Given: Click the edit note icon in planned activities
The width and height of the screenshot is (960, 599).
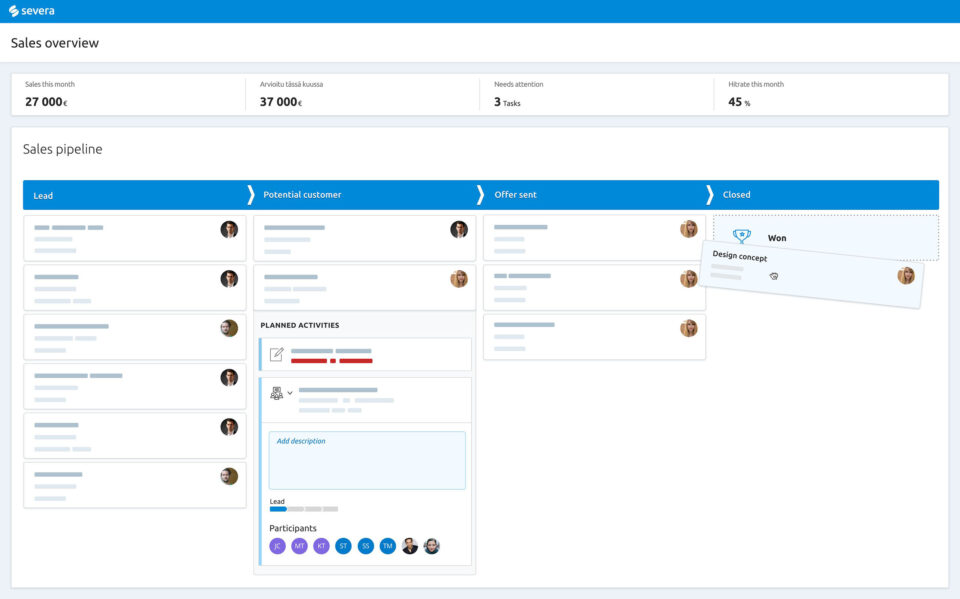Looking at the screenshot, I should pyautogui.click(x=277, y=354).
